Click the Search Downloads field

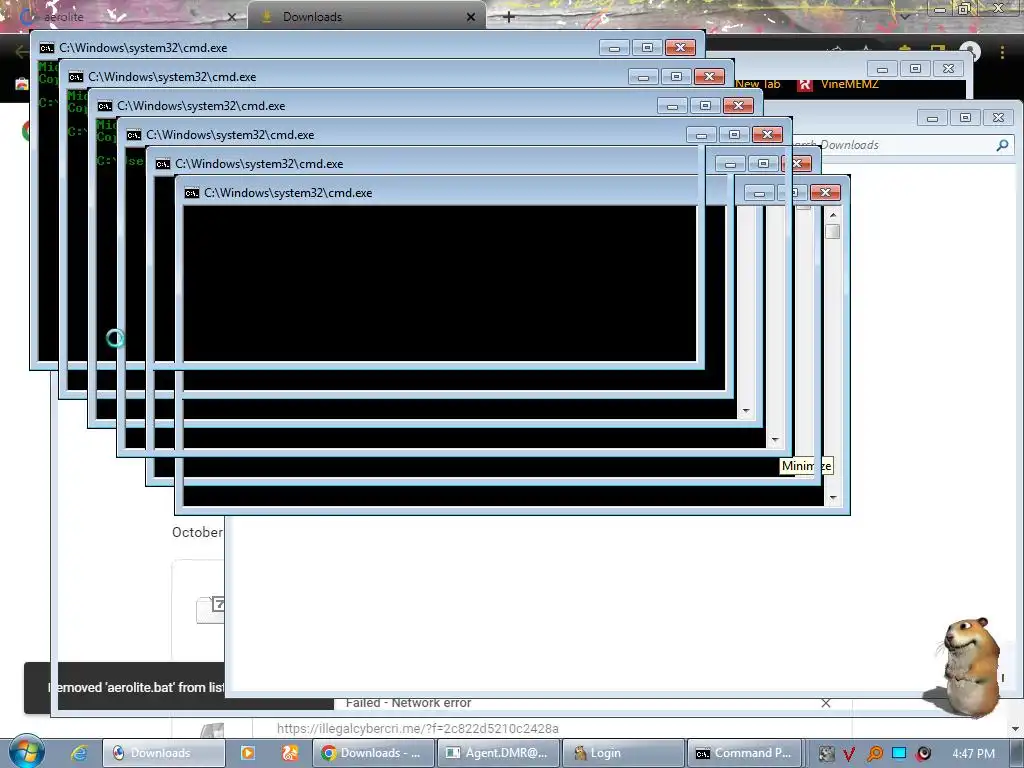point(904,145)
